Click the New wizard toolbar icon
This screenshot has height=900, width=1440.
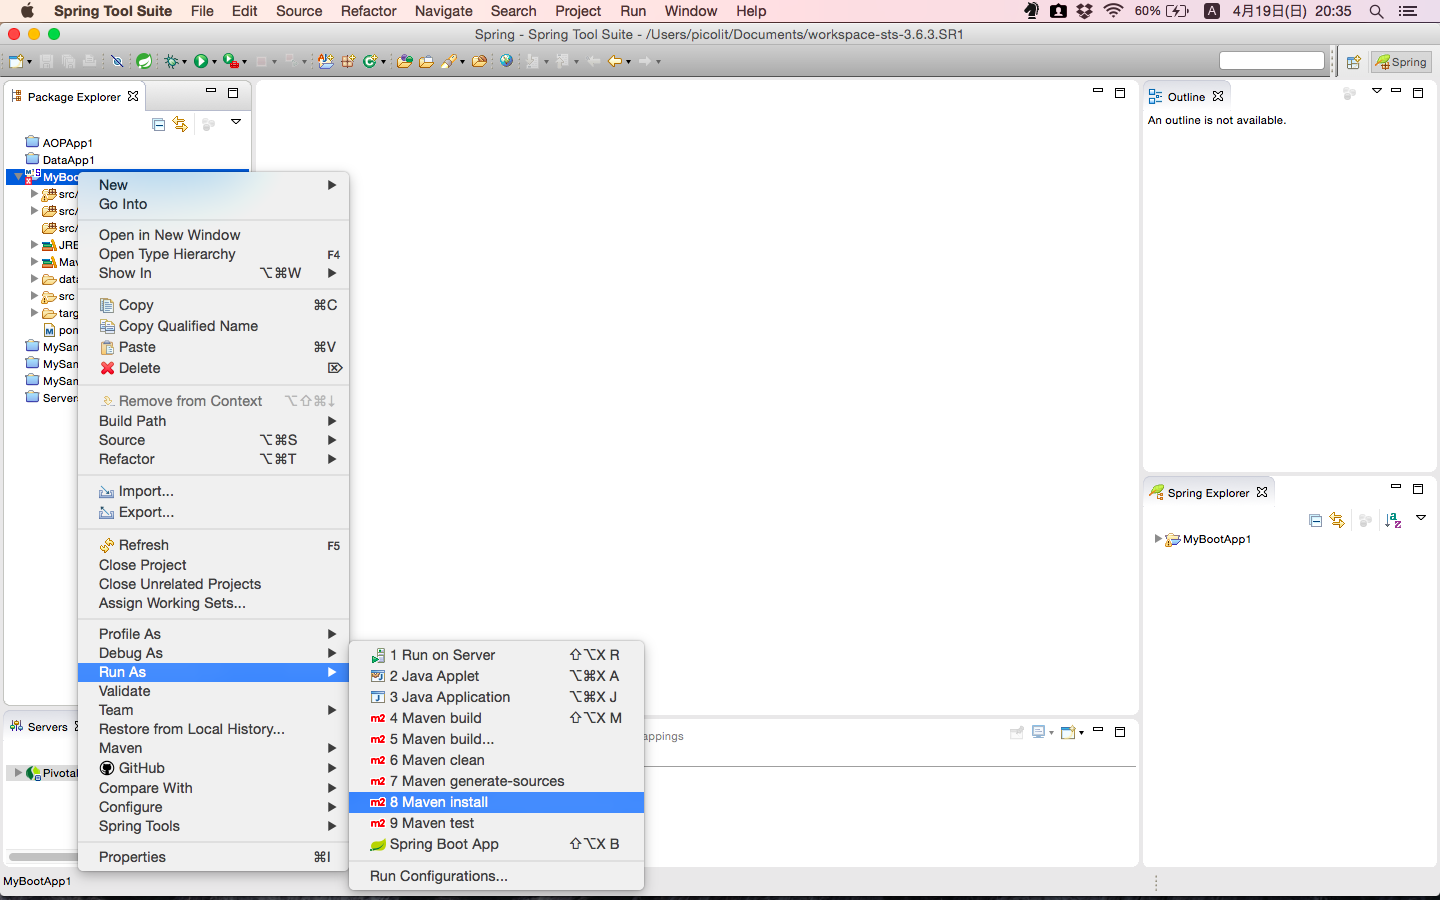[16, 62]
